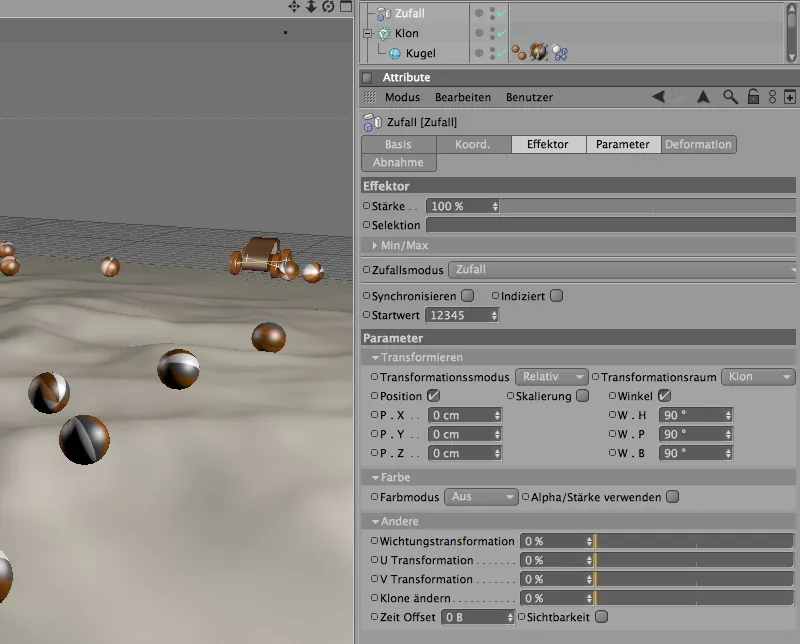Click the back arrow in Attribute manager
This screenshot has height=644, width=800.
coord(659,97)
